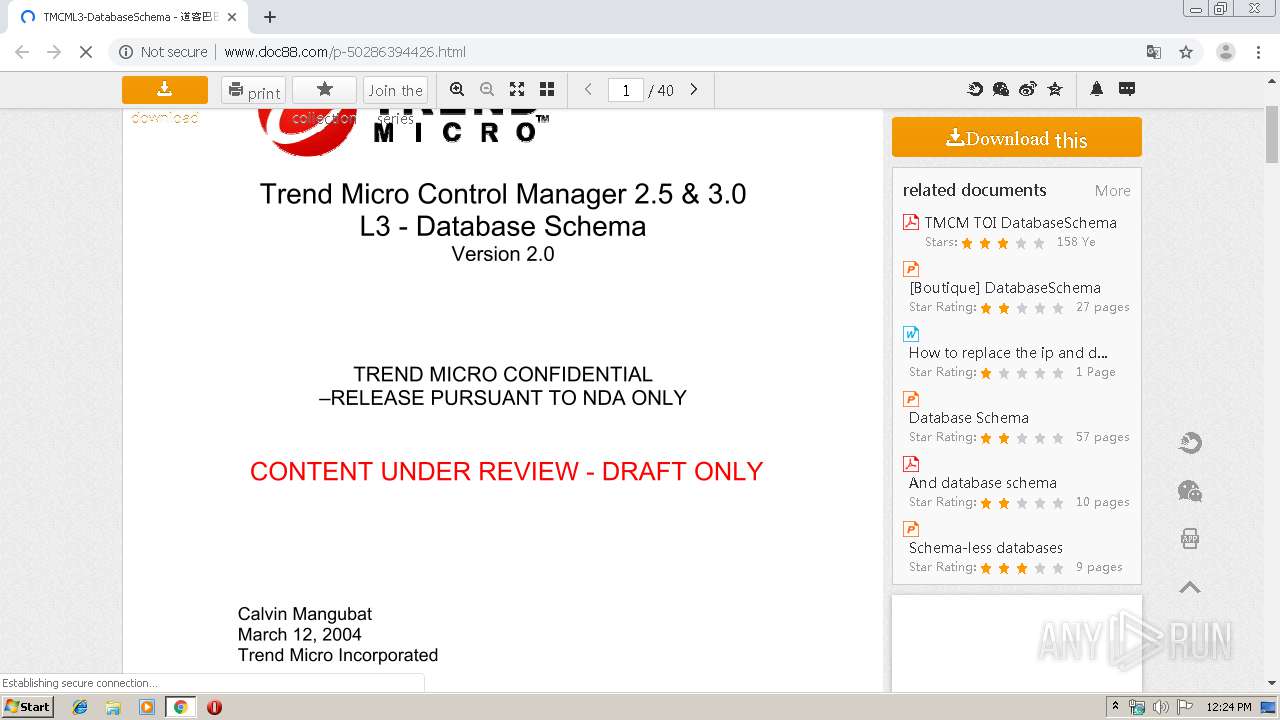Bookmark this page with the star icon

(1186, 52)
